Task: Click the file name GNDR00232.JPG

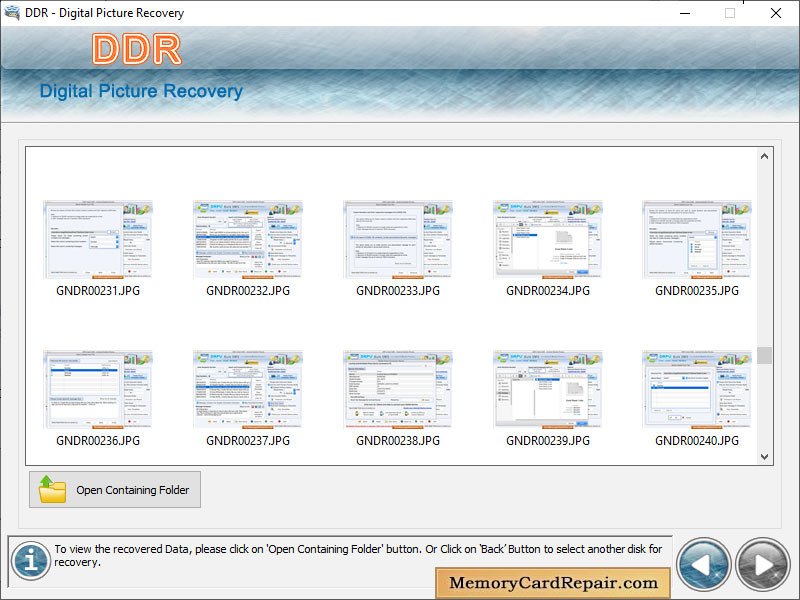Action: 248,291
